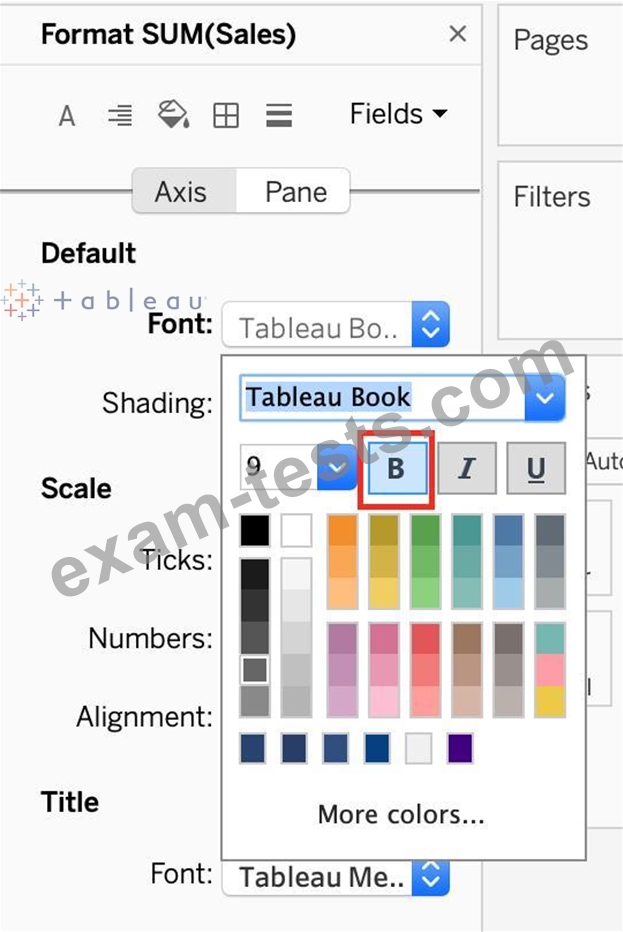Viewport: 623px width, 932px height.
Task: Open the Tableau Book font name dropdown
Action: point(545,397)
